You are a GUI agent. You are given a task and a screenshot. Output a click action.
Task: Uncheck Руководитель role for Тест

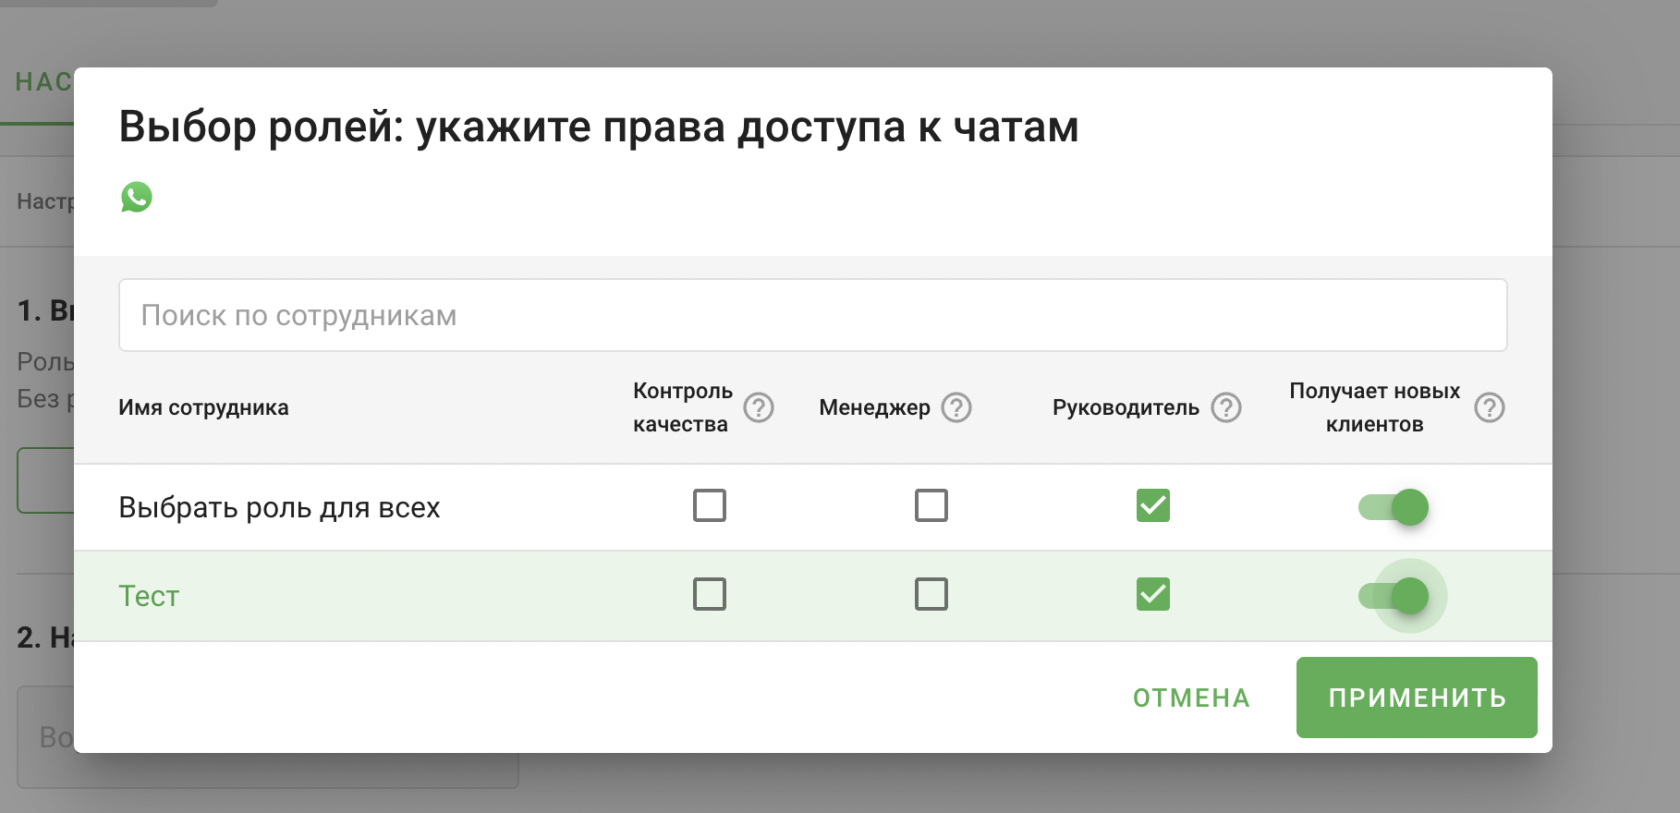tap(1152, 595)
